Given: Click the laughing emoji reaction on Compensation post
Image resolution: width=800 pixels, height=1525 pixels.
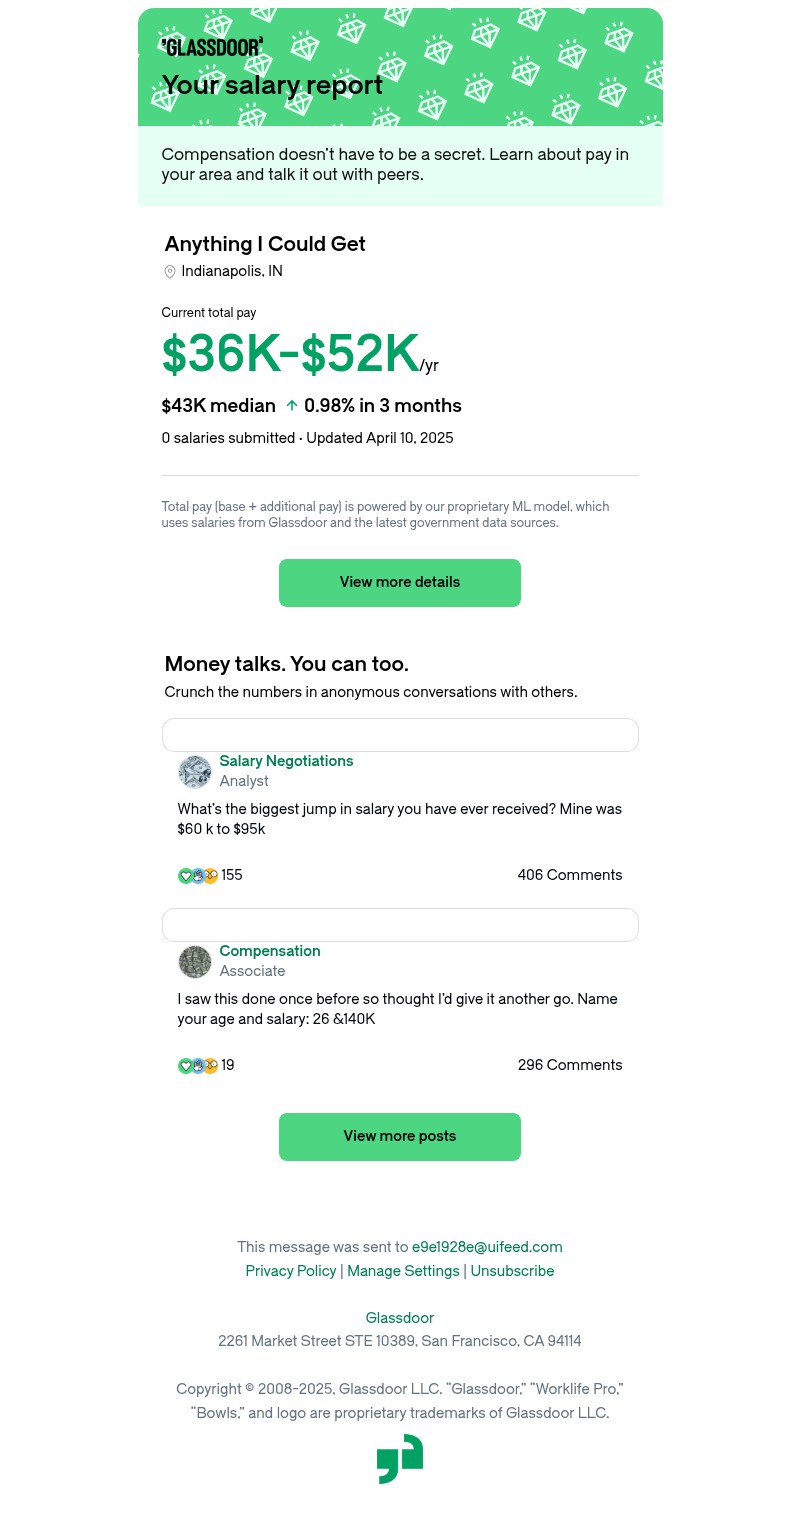Looking at the screenshot, I should (x=211, y=1065).
